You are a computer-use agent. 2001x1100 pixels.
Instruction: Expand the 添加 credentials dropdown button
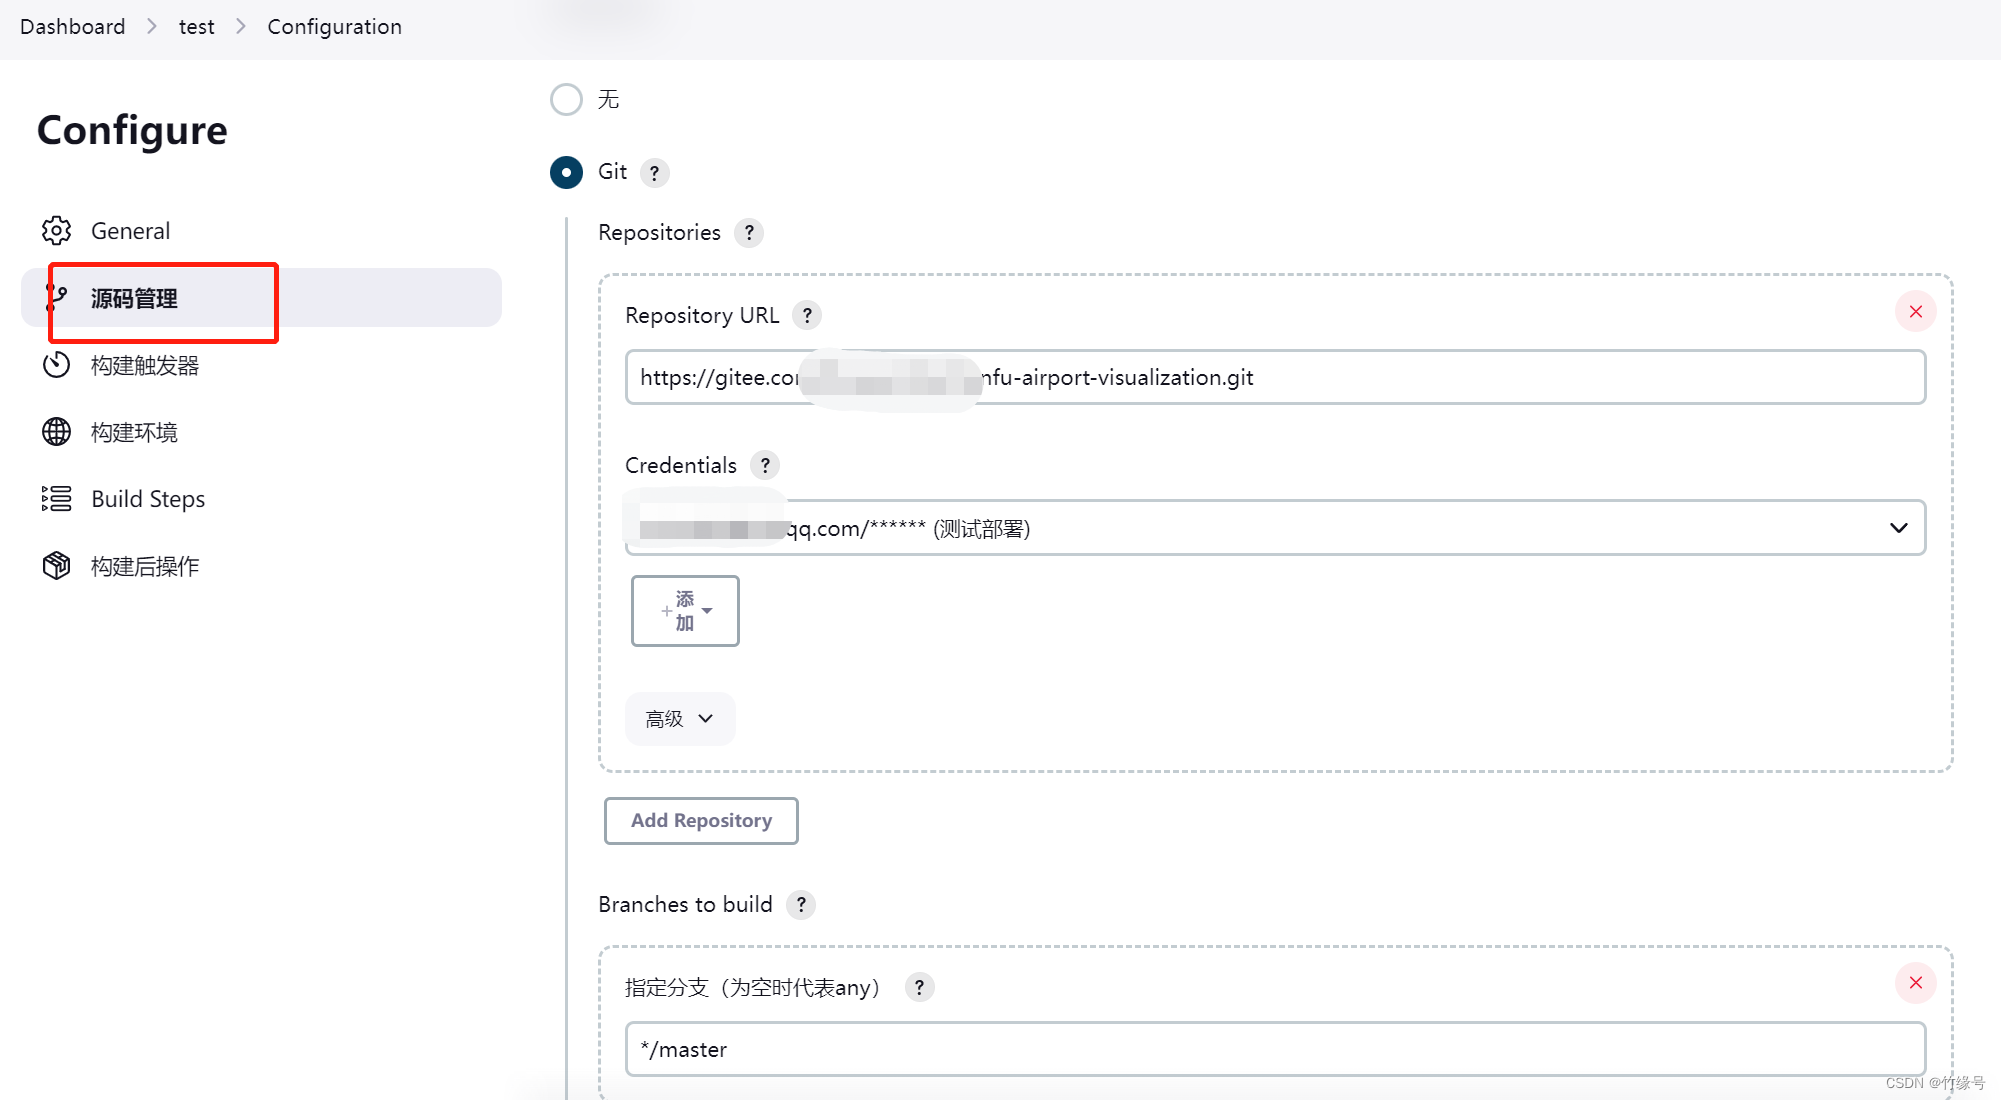685,611
